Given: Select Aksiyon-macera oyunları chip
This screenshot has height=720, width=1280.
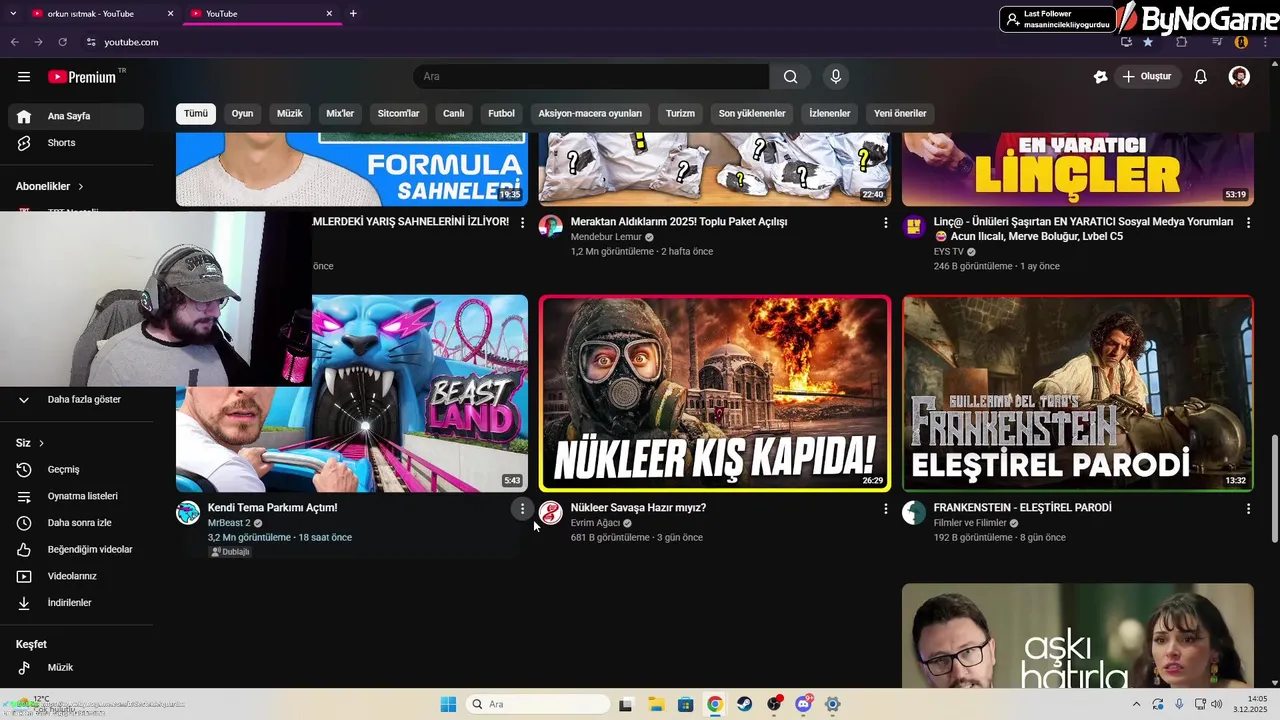Looking at the screenshot, I should click(x=590, y=113).
